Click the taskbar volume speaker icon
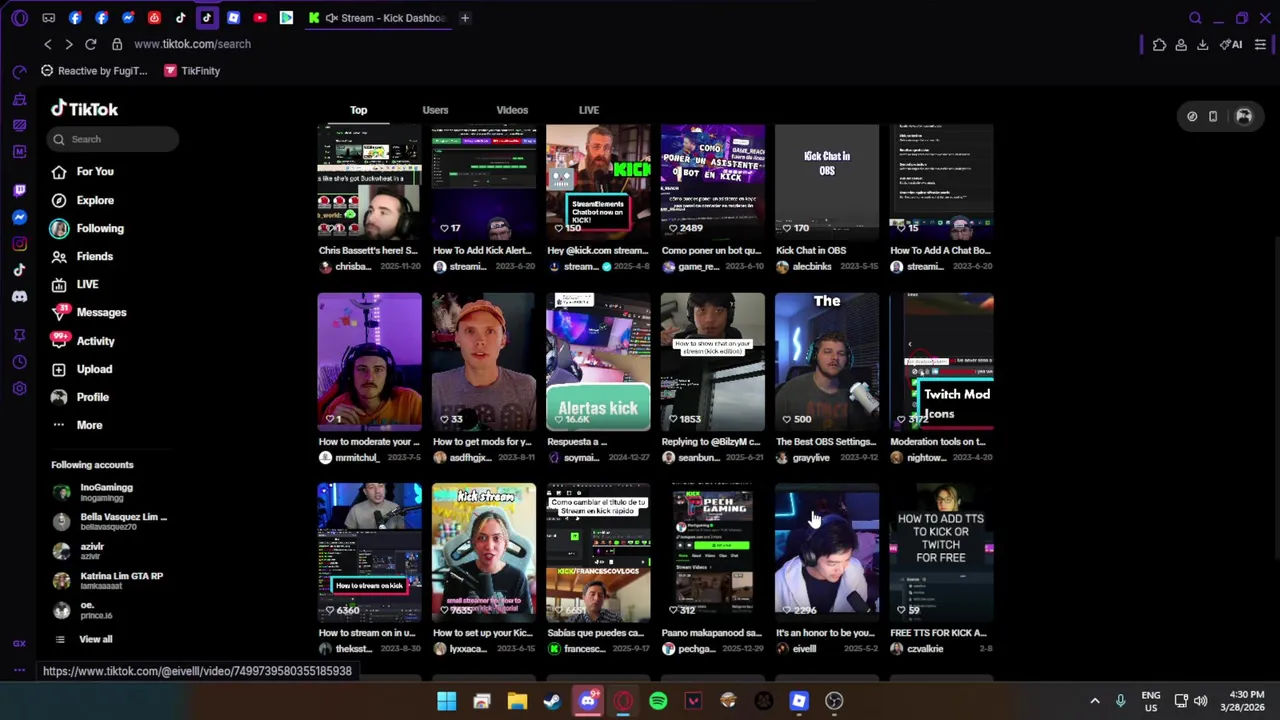 tap(1200, 701)
